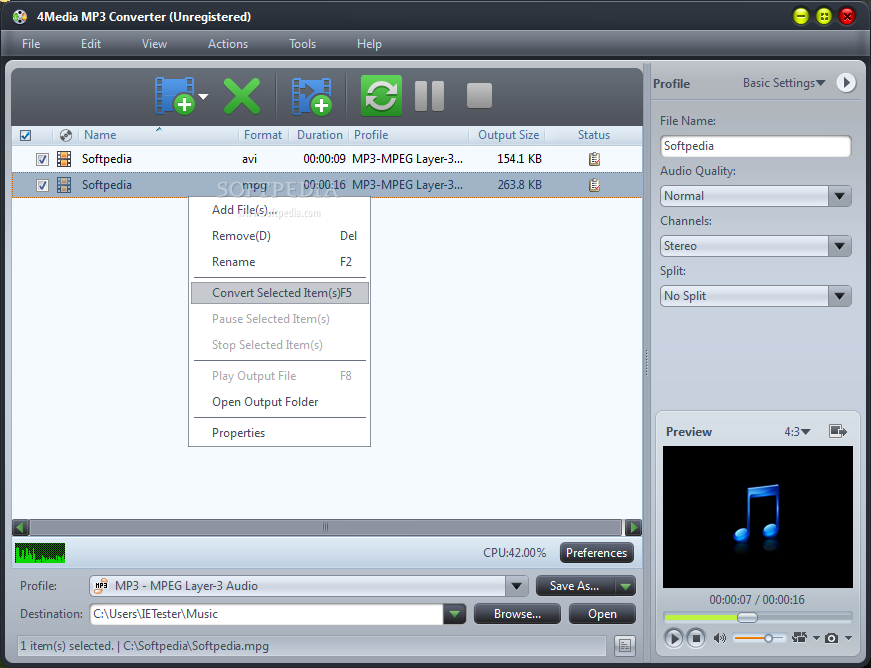Image resolution: width=871 pixels, height=668 pixels.
Task: Click the side panel collapse handle
Action: [647, 363]
